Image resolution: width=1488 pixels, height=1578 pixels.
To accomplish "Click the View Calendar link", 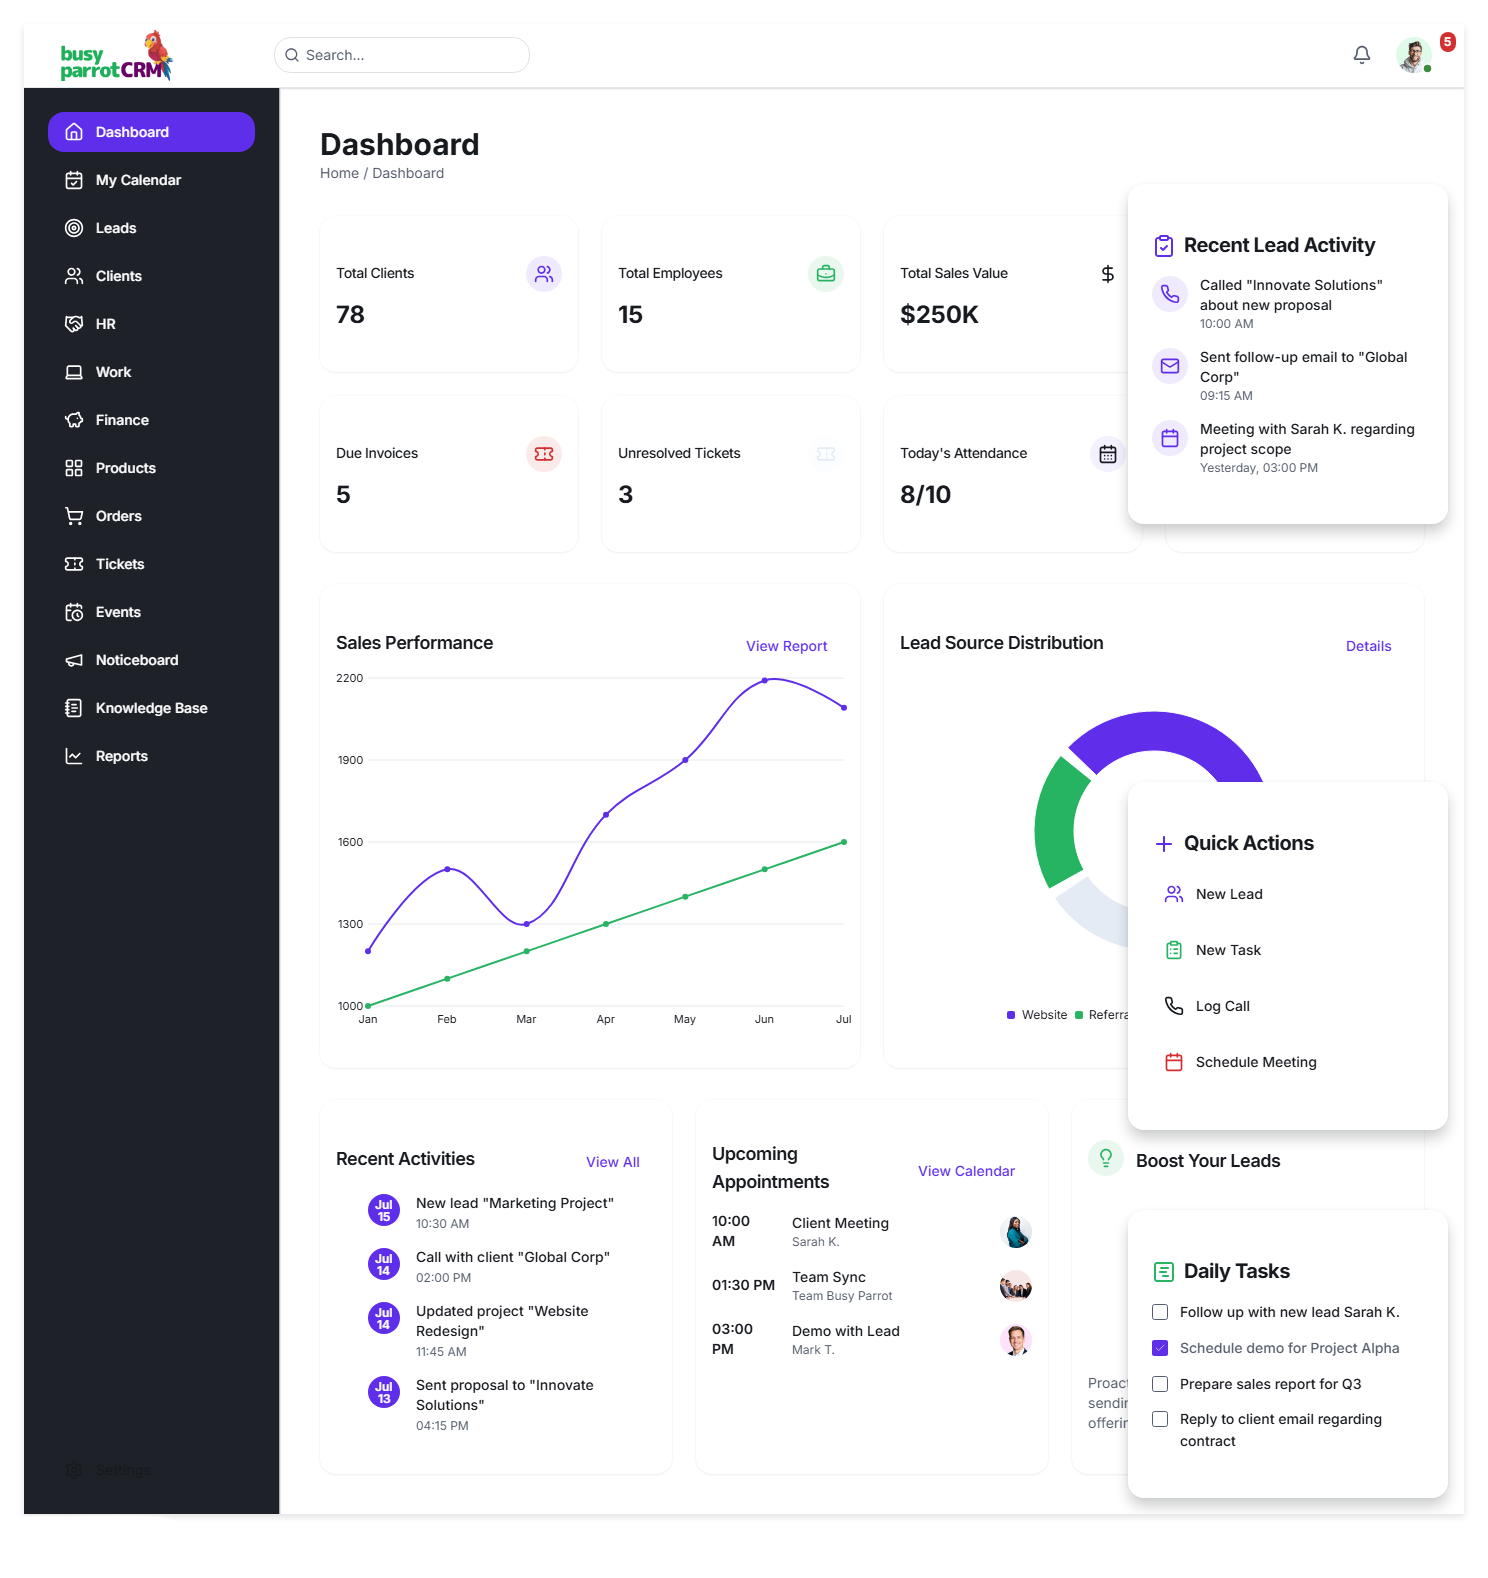I will click(966, 1171).
